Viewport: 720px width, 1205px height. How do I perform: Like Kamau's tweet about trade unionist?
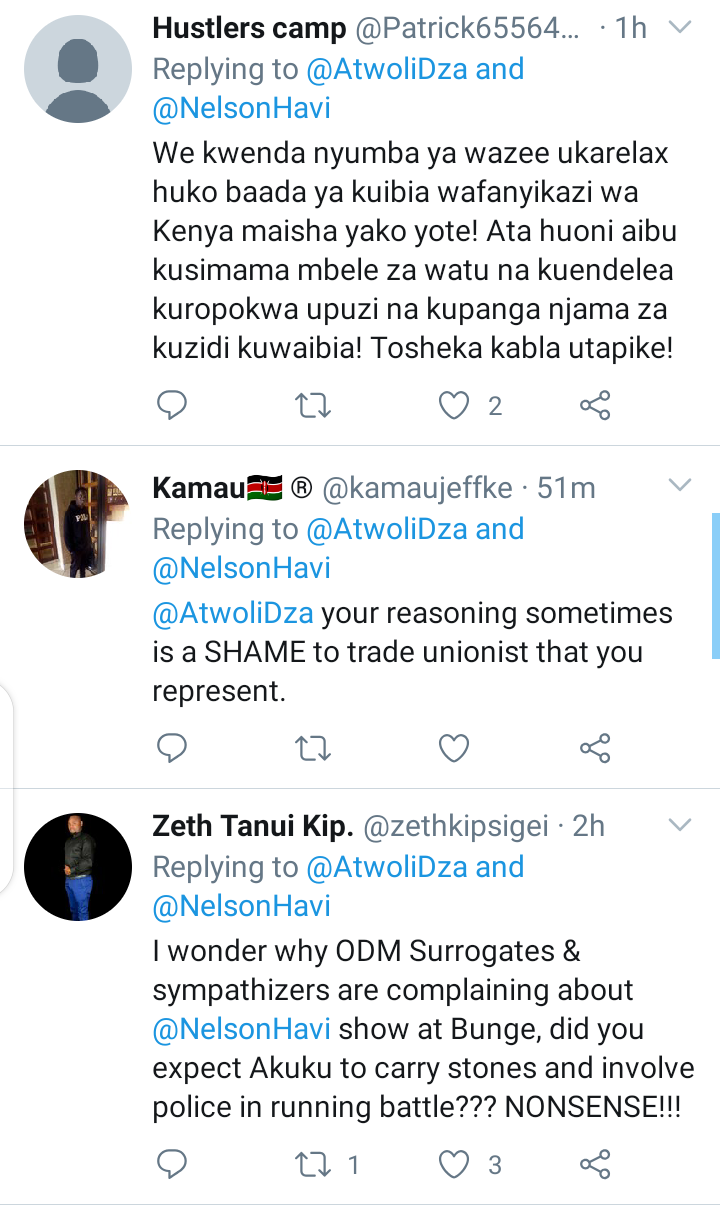coord(455,747)
